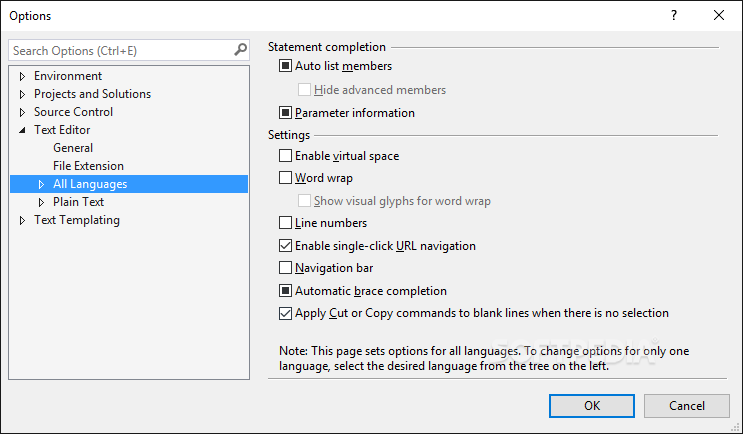Expand the Plain Text arrow
The image size is (743, 434).
(41, 202)
